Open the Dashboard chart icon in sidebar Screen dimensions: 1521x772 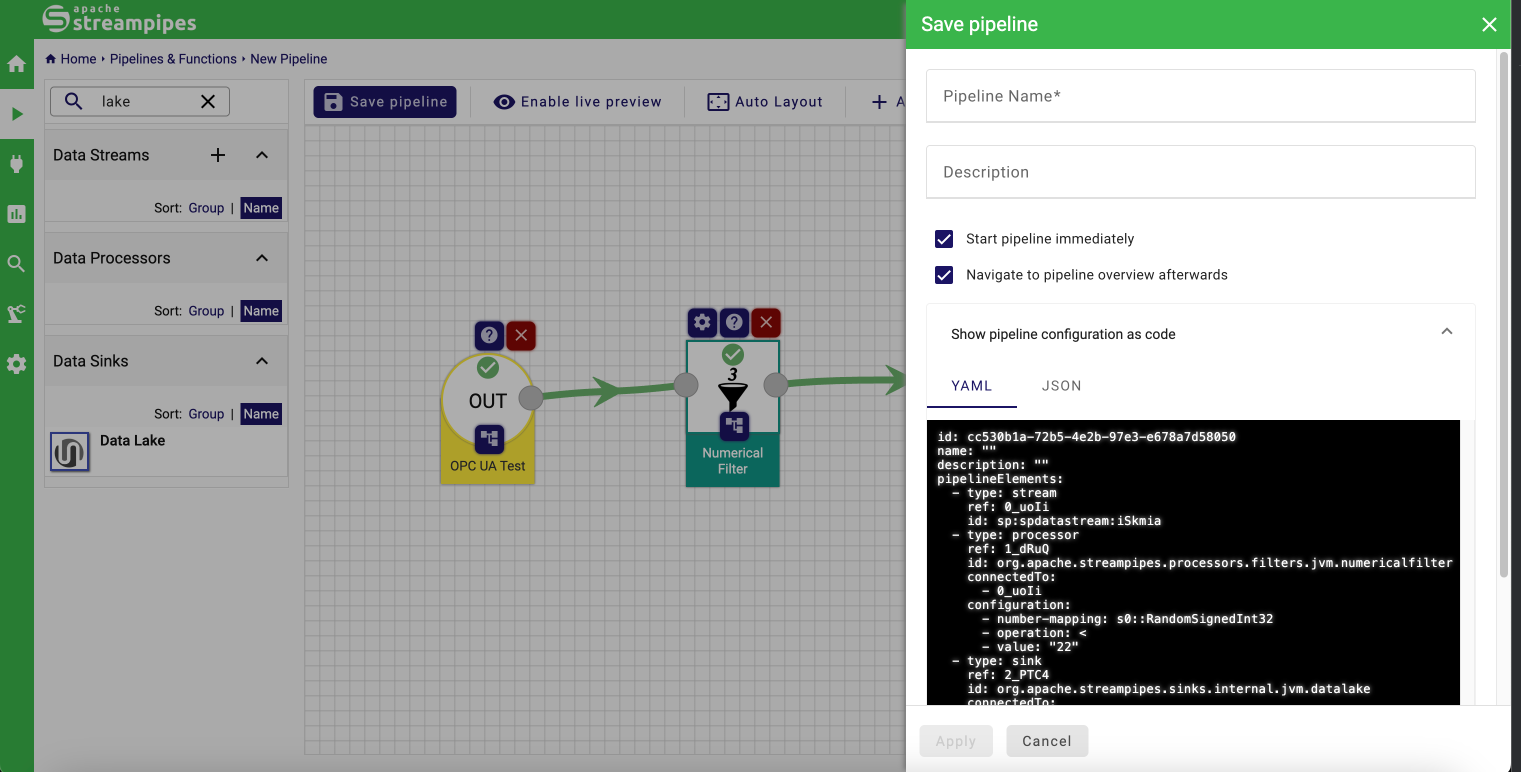coord(16,214)
